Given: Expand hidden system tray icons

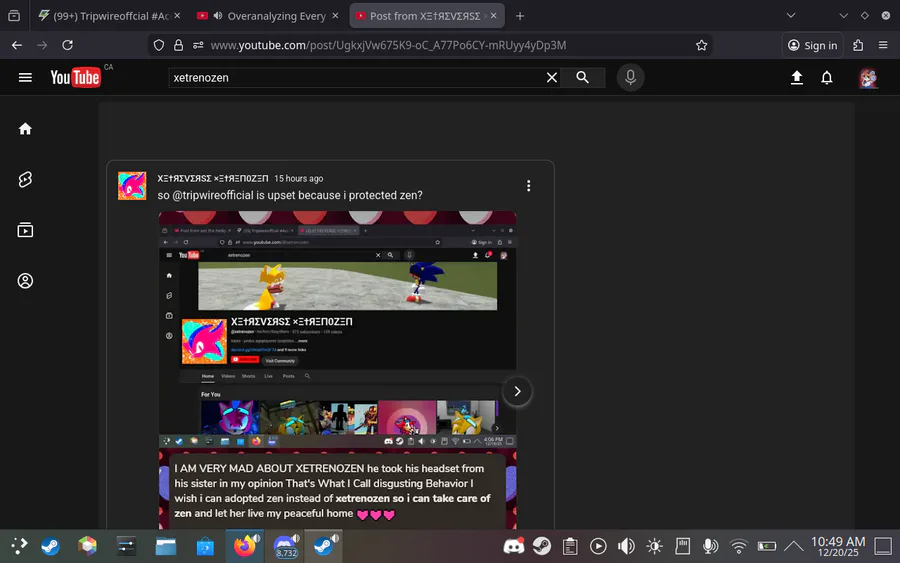Looking at the screenshot, I should pos(794,546).
